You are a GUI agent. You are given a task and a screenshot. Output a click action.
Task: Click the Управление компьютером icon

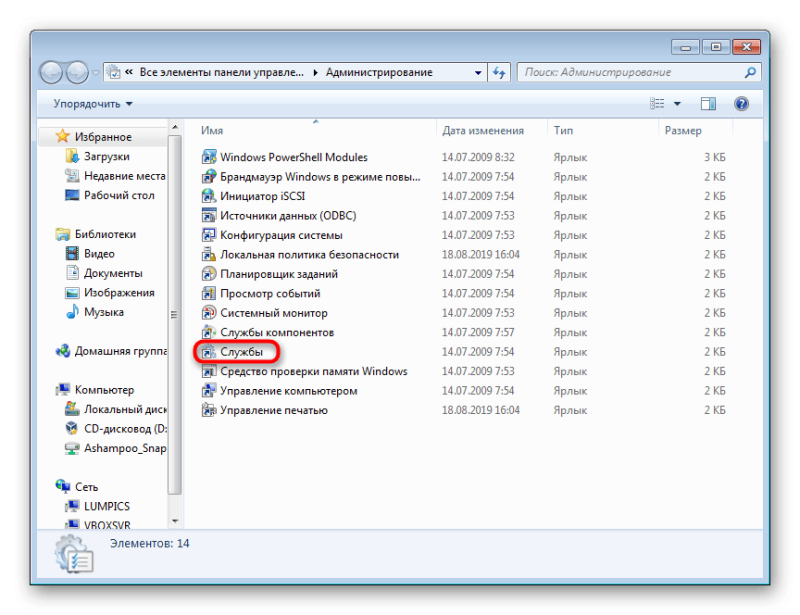tap(209, 390)
